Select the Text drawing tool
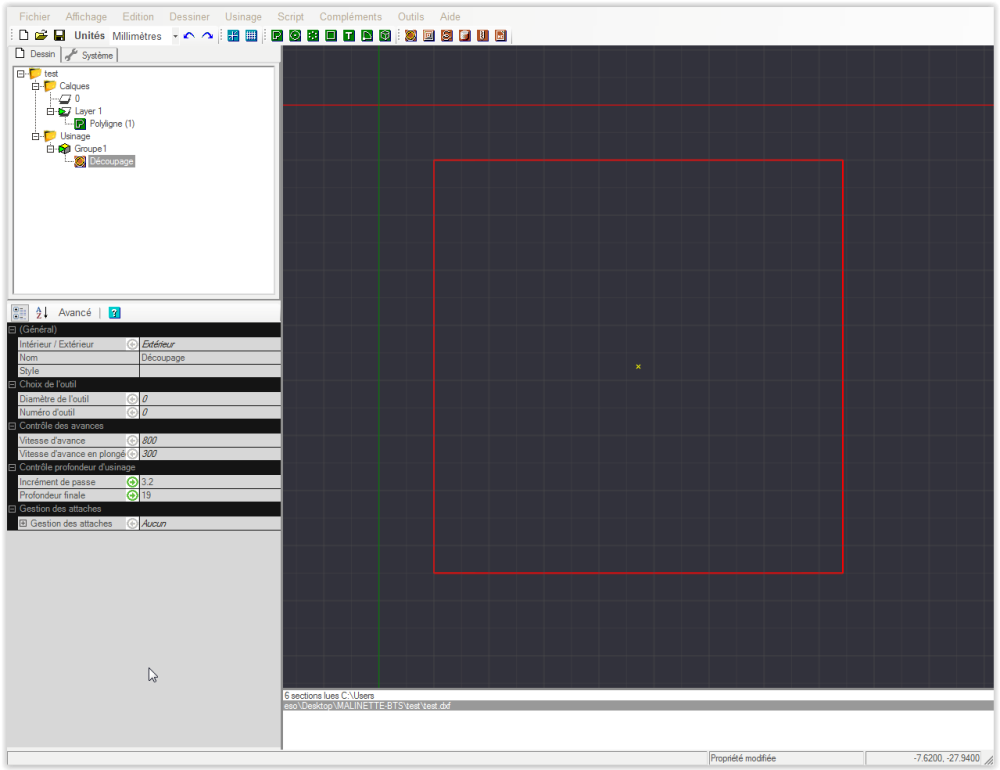The image size is (1000, 770). pos(349,36)
